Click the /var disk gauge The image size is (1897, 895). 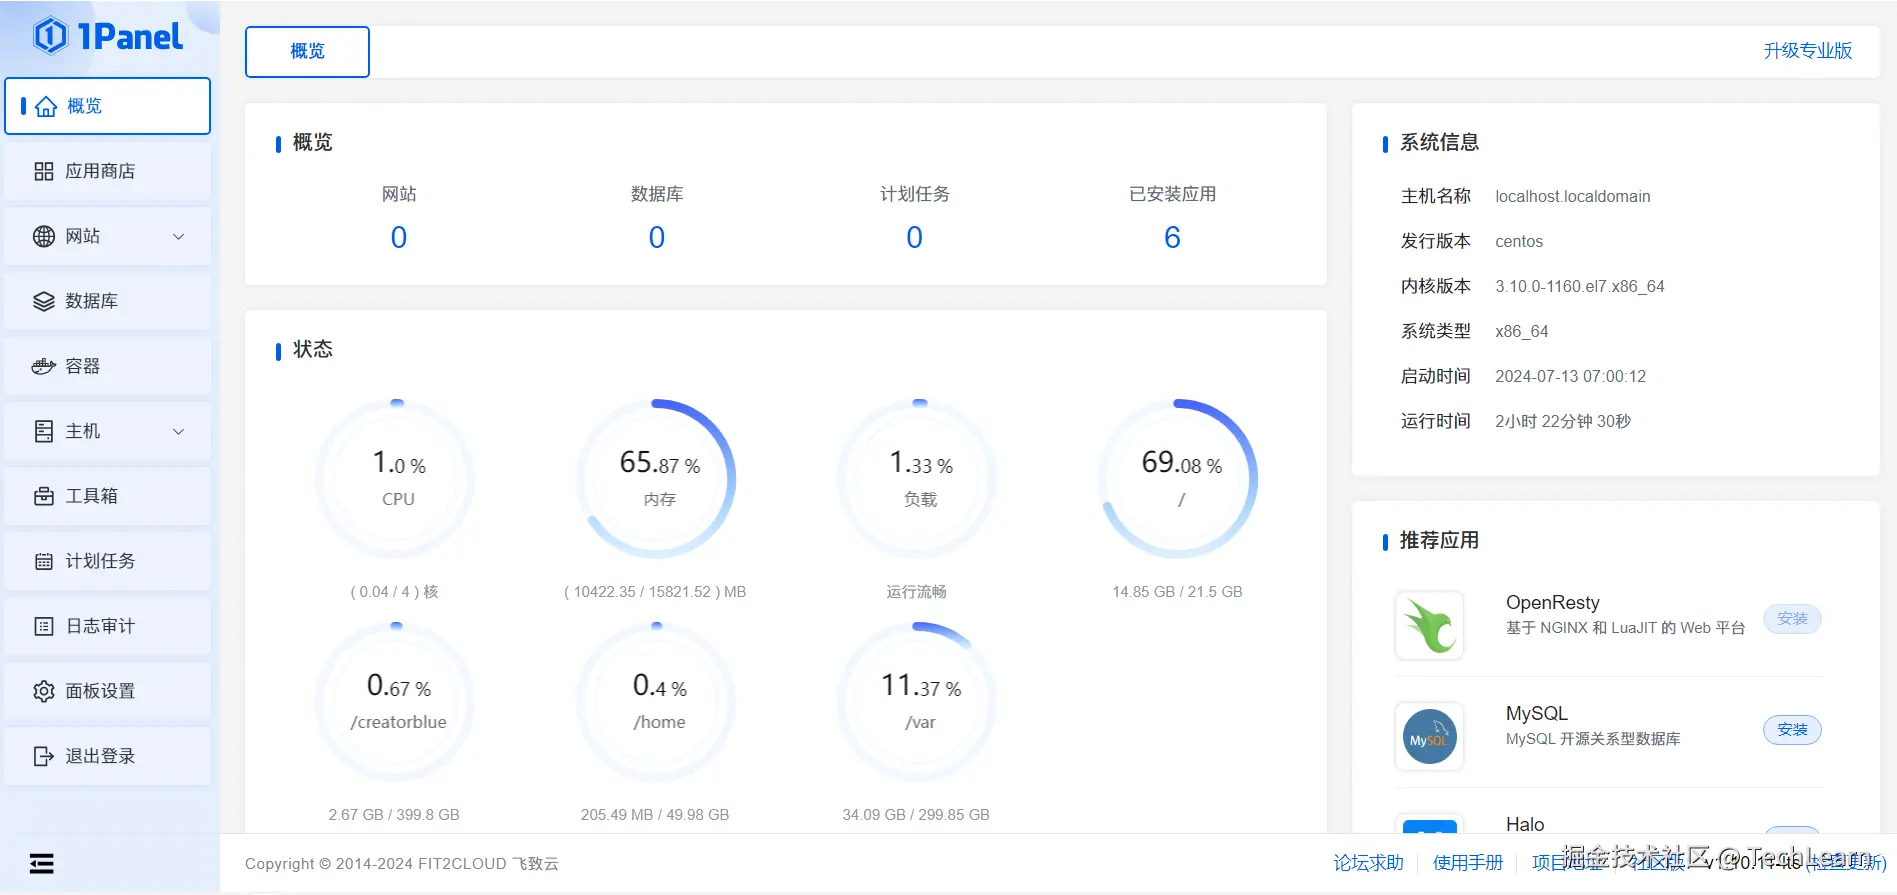(x=919, y=702)
